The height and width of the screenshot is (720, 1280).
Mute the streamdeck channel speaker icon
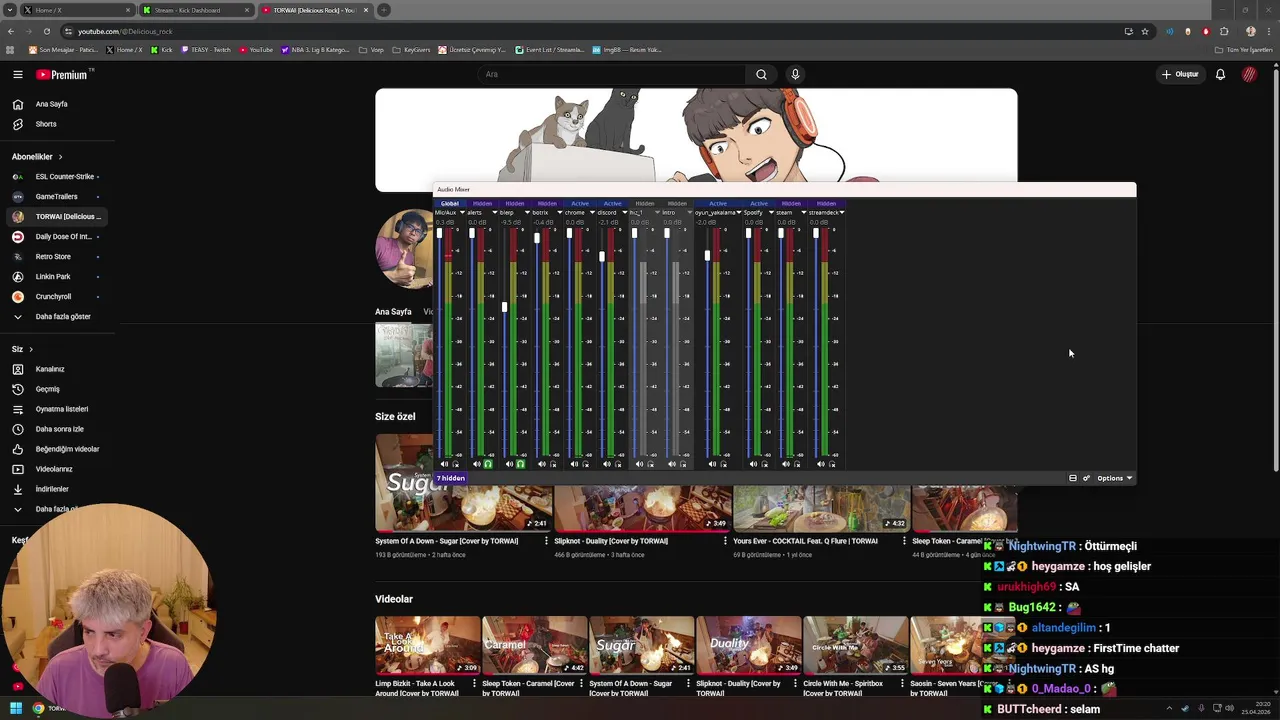(821, 464)
